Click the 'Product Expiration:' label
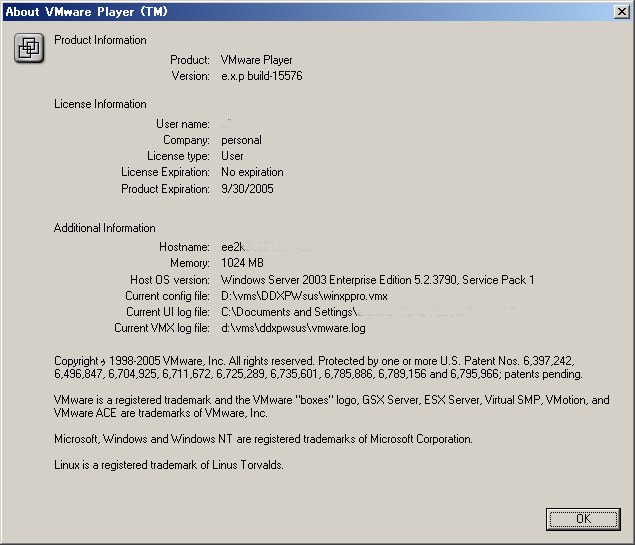The width and height of the screenshot is (635, 545). [165, 189]
